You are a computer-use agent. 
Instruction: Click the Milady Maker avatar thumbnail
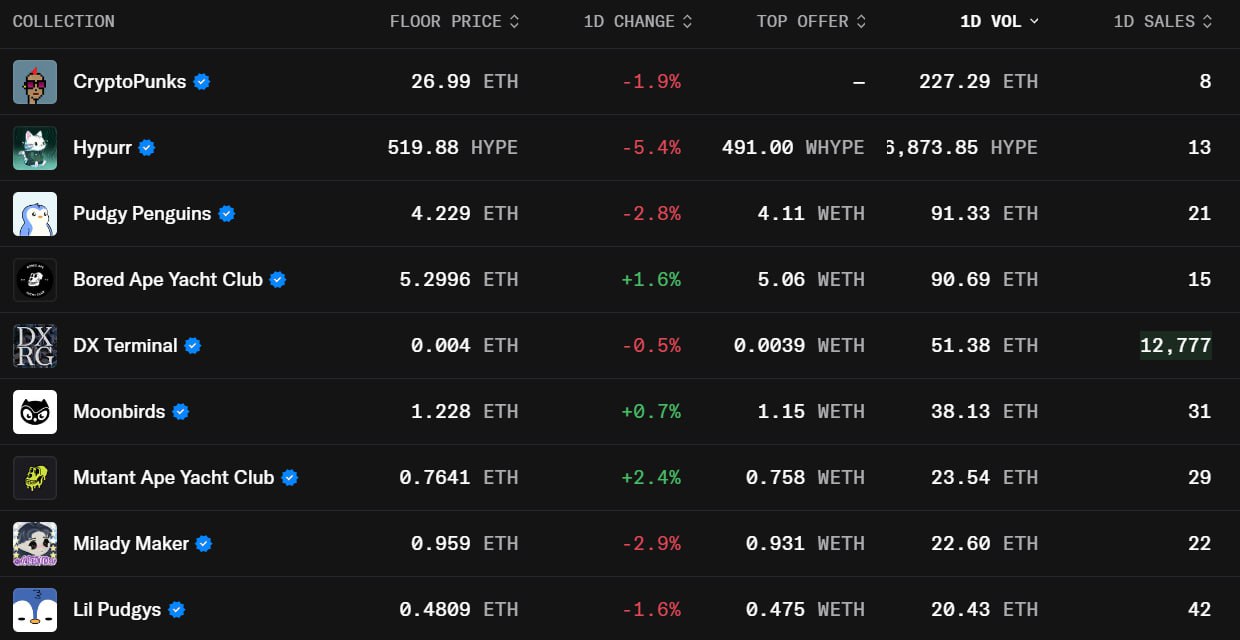click(35, 544)
